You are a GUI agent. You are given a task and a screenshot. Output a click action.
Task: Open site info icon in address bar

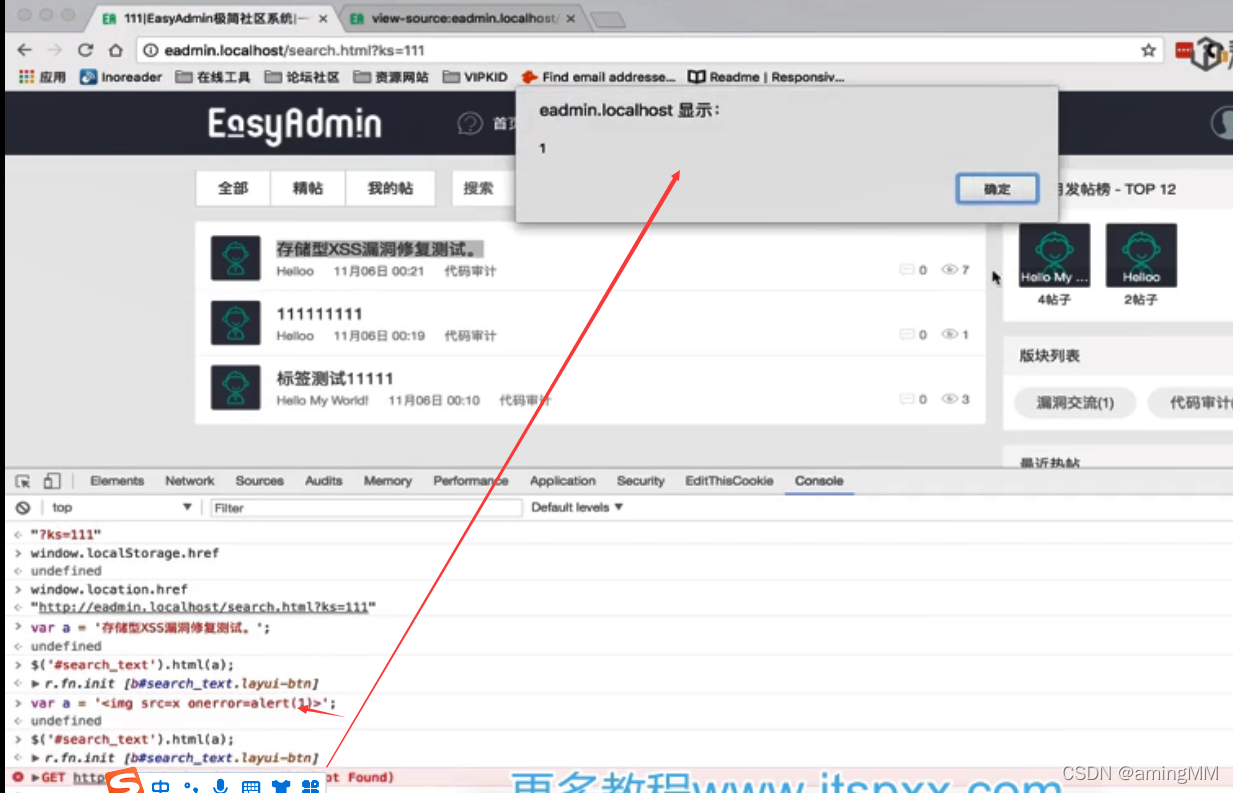click(x=150, y=50)
